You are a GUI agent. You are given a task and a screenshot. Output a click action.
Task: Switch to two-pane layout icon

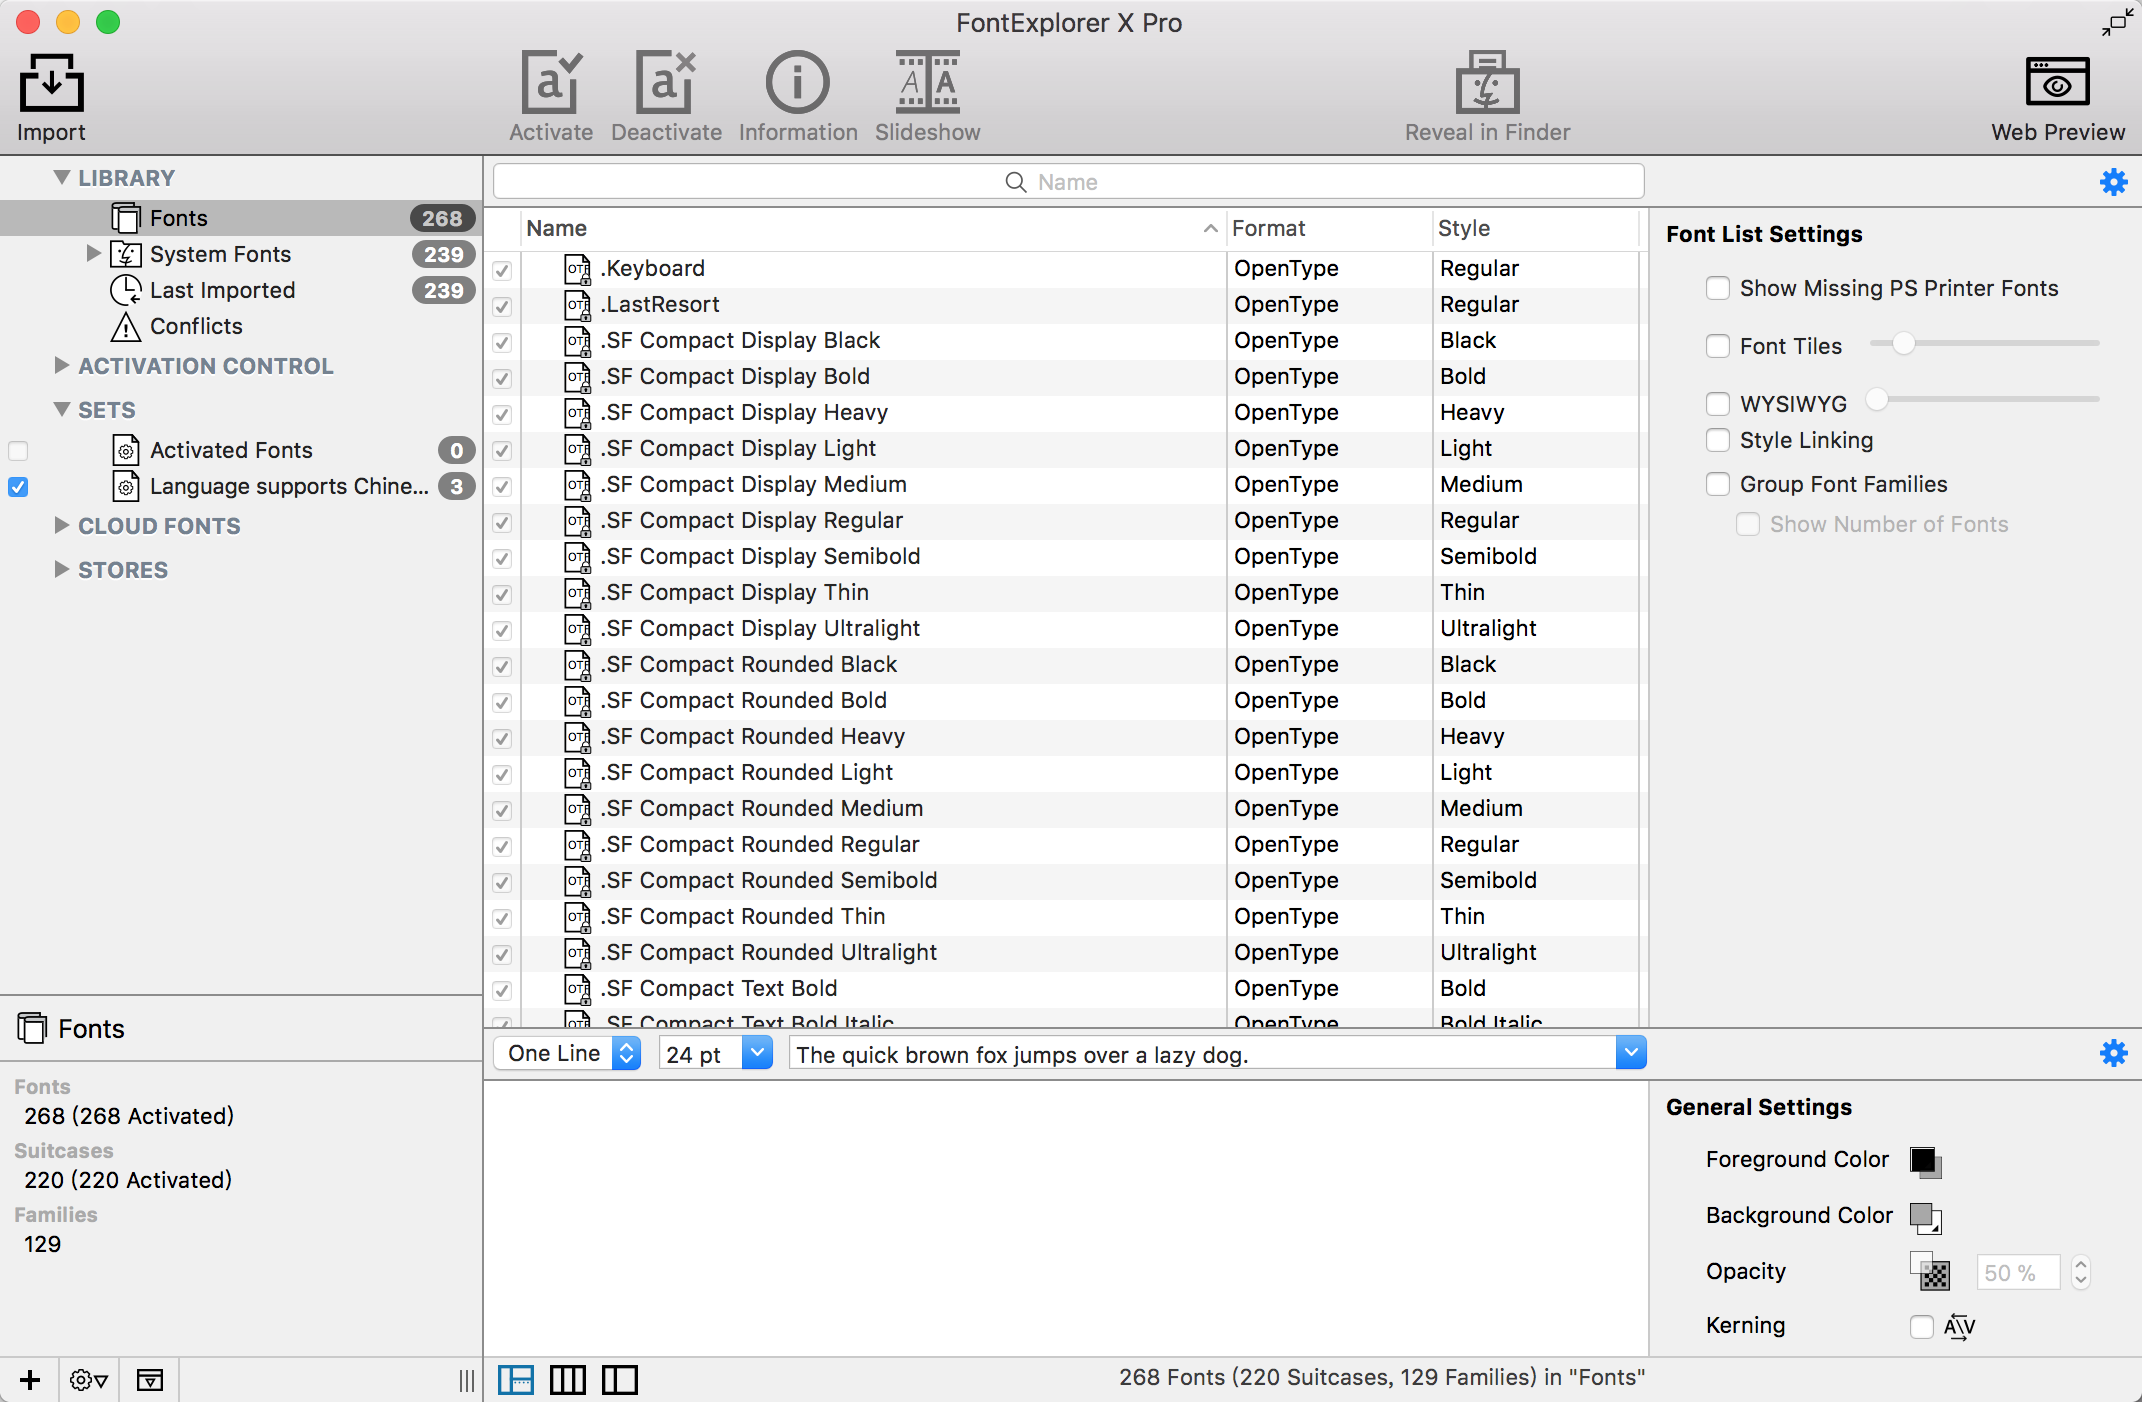tap(619, 1380)
